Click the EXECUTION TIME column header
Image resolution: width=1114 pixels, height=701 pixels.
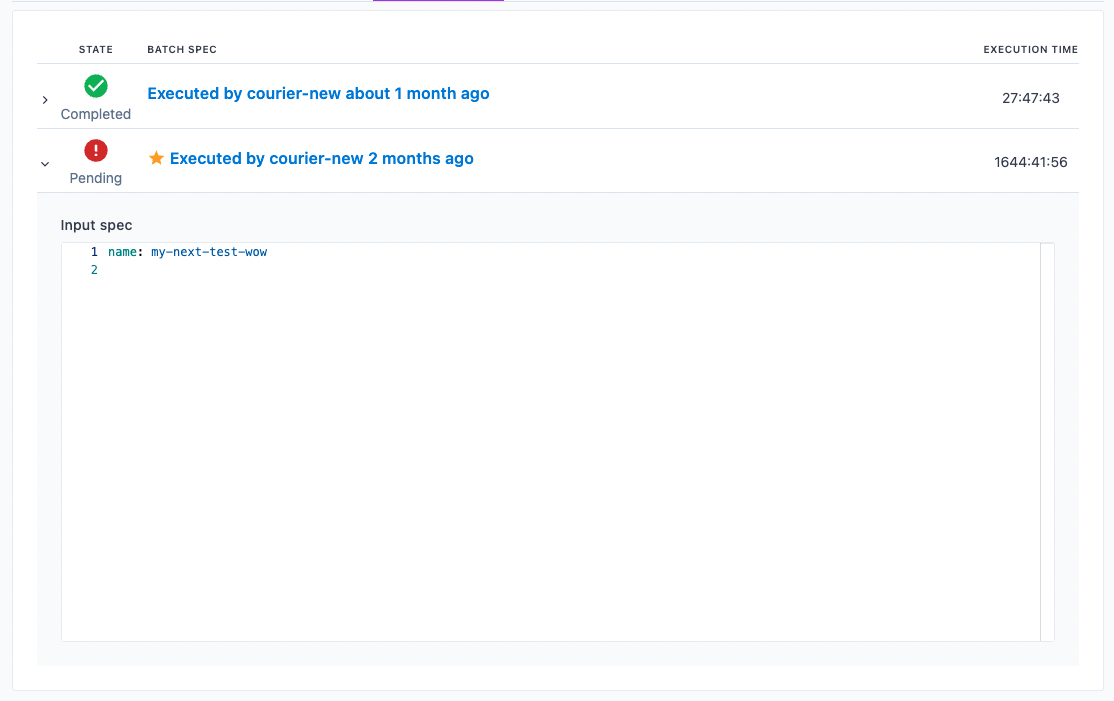pyautogui.click(x=1030, y=50)
